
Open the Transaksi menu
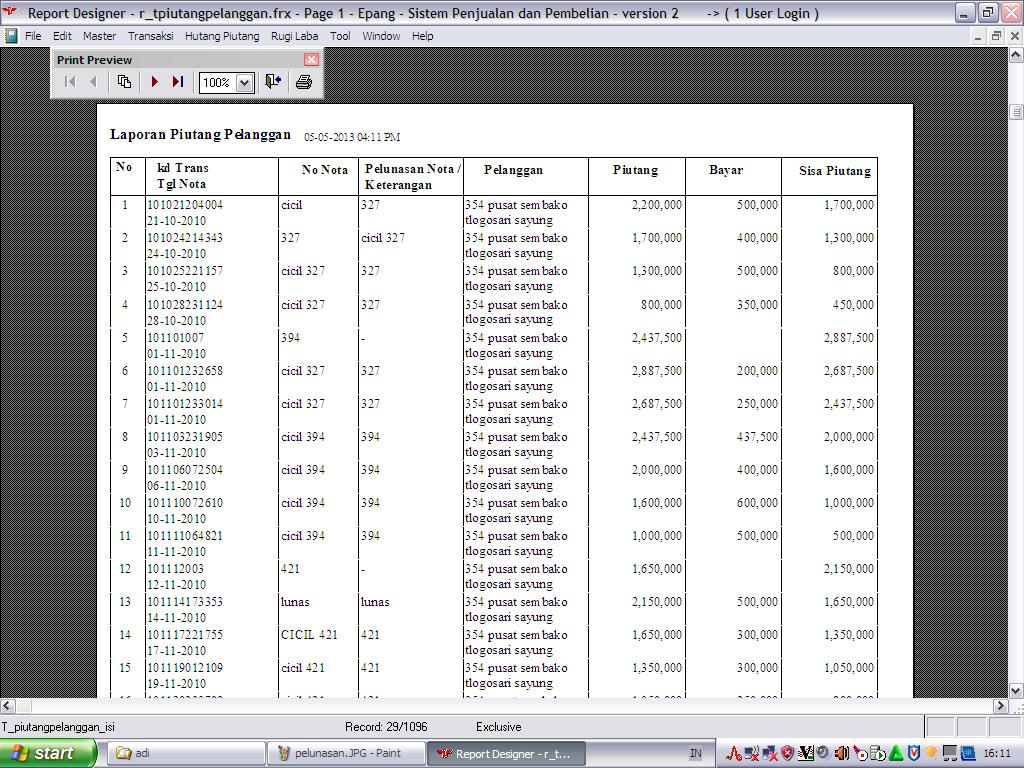click(151, 36)
